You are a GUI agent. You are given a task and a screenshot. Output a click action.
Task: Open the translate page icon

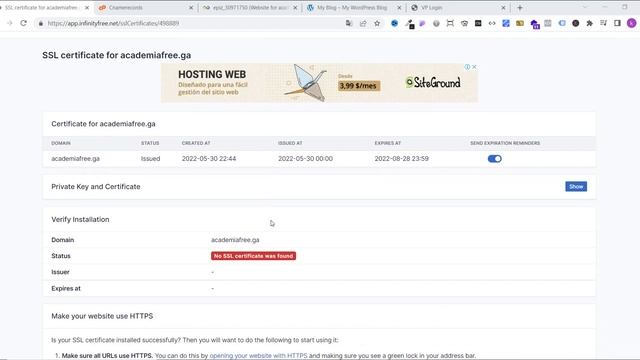tap(349, 23)
